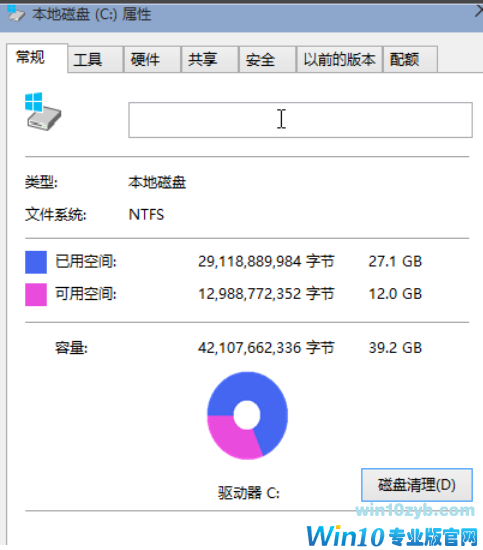Image resolution: width=483 pixels, height=550 pixels.
Task: Click the 12,988,772,352 字节 free value
Action: point(266,294)
